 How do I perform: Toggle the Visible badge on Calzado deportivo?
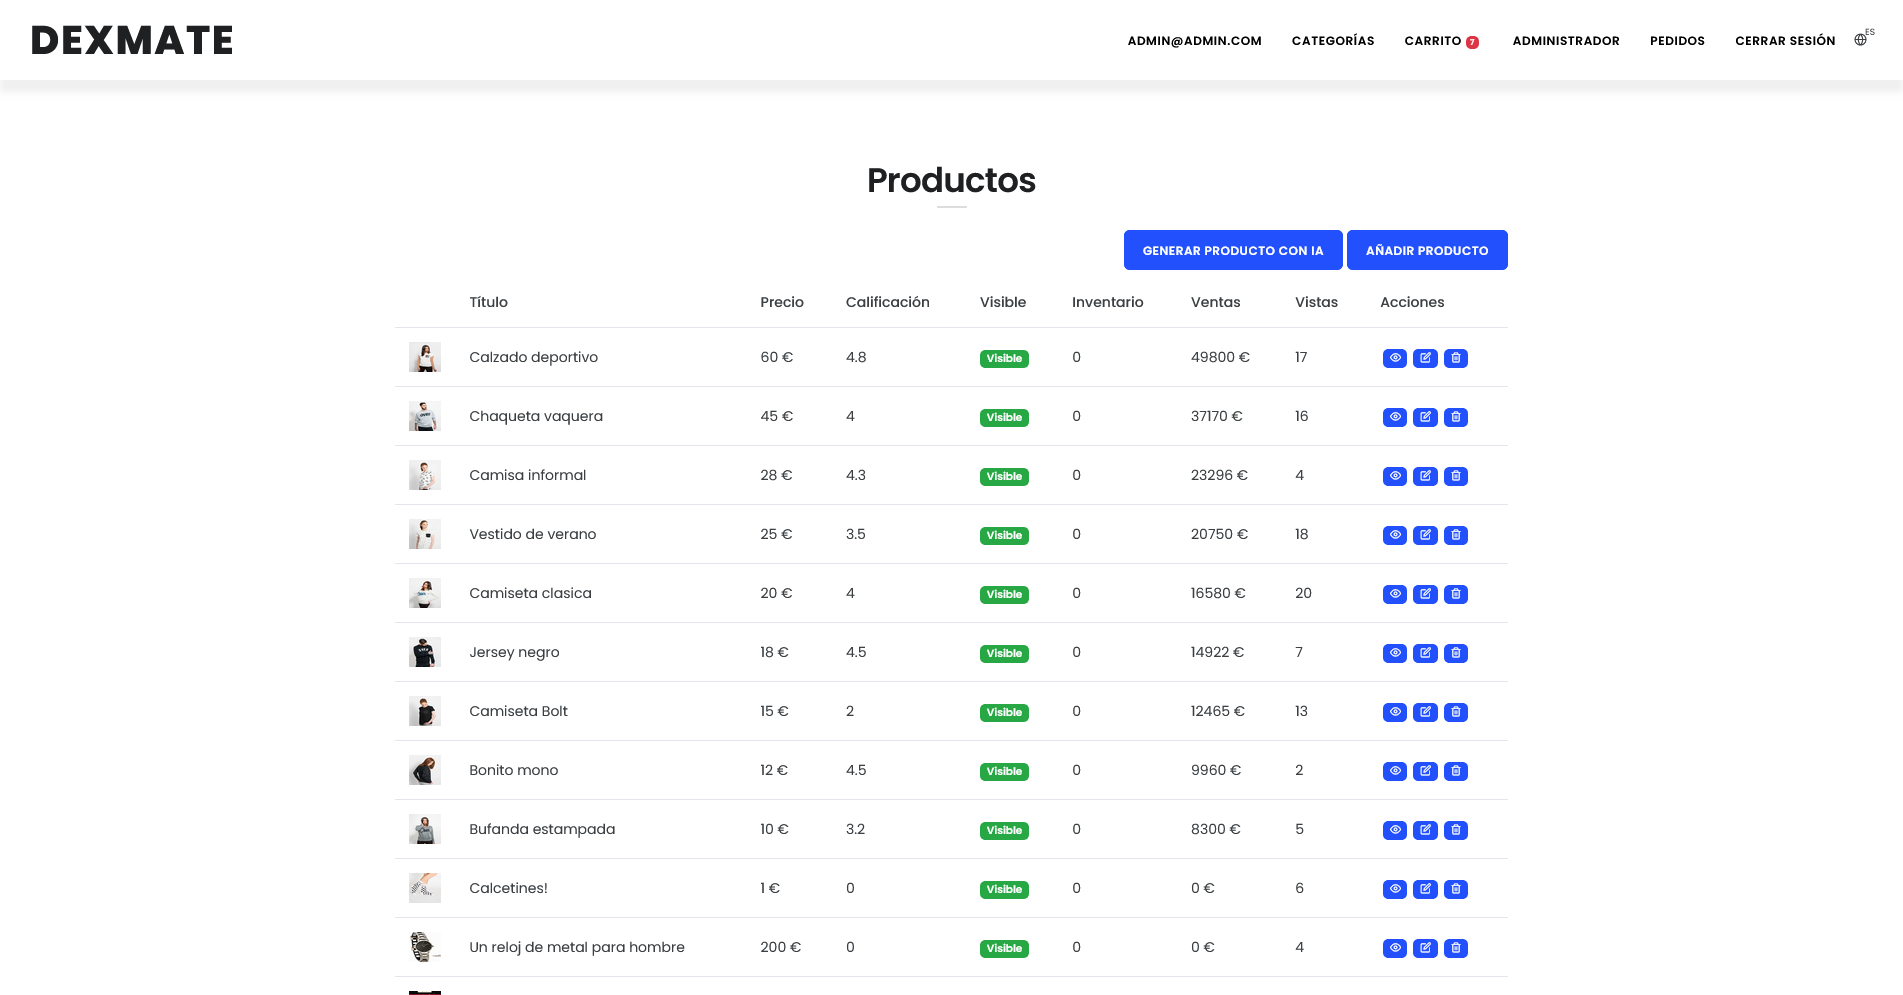[x=1004, y=358]
